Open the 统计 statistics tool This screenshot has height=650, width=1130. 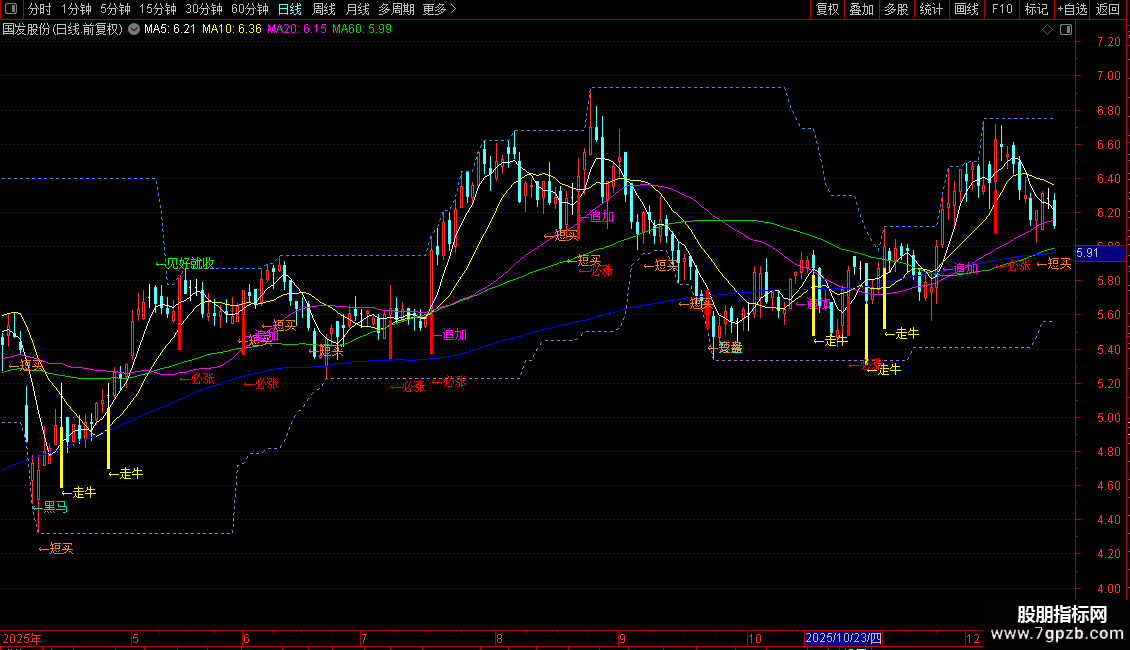coord(931,9)
